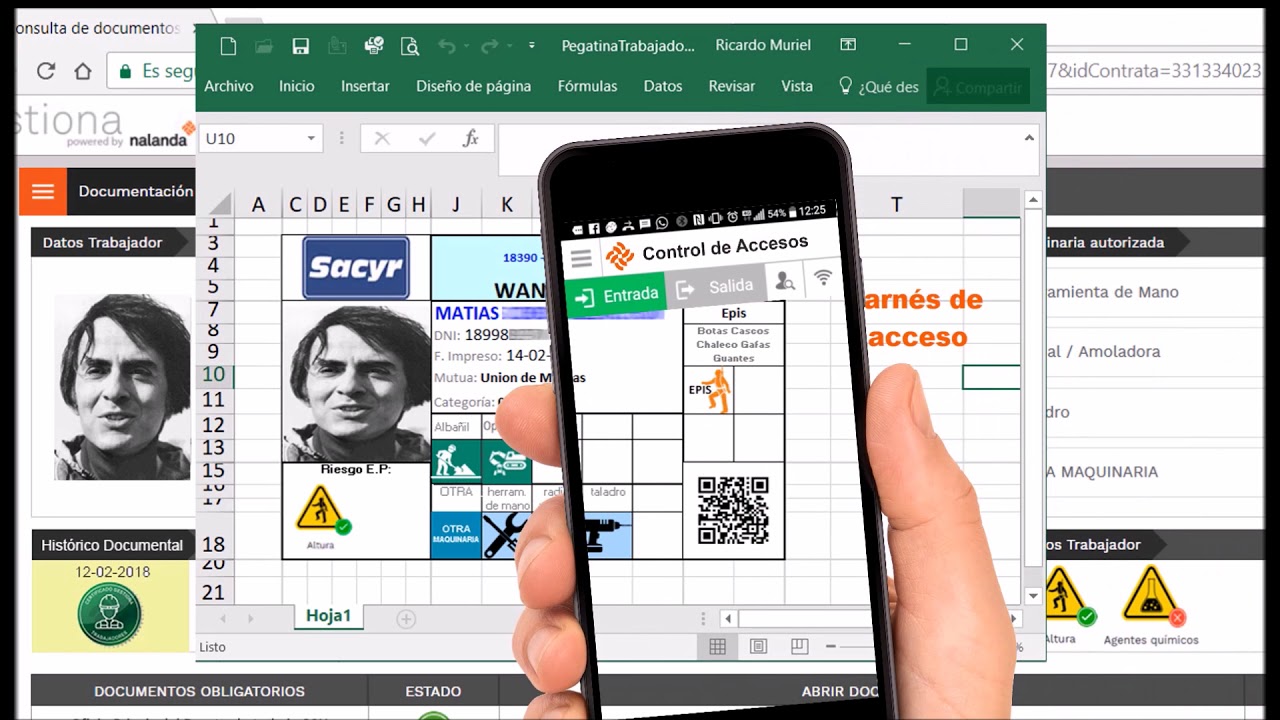Open the phone app's hamburger menu
The width and height of the screenshot is (1280, 720).
click(581, 258)
